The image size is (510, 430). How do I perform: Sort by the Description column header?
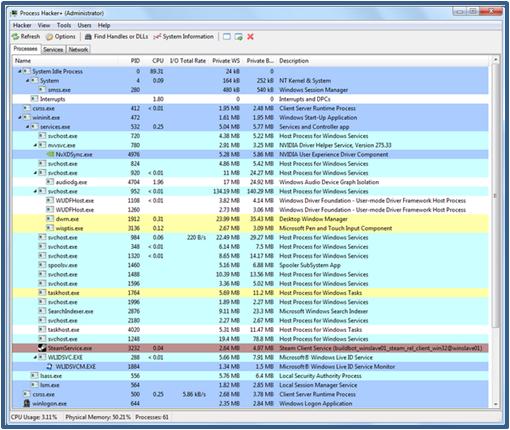pos(383,61)
